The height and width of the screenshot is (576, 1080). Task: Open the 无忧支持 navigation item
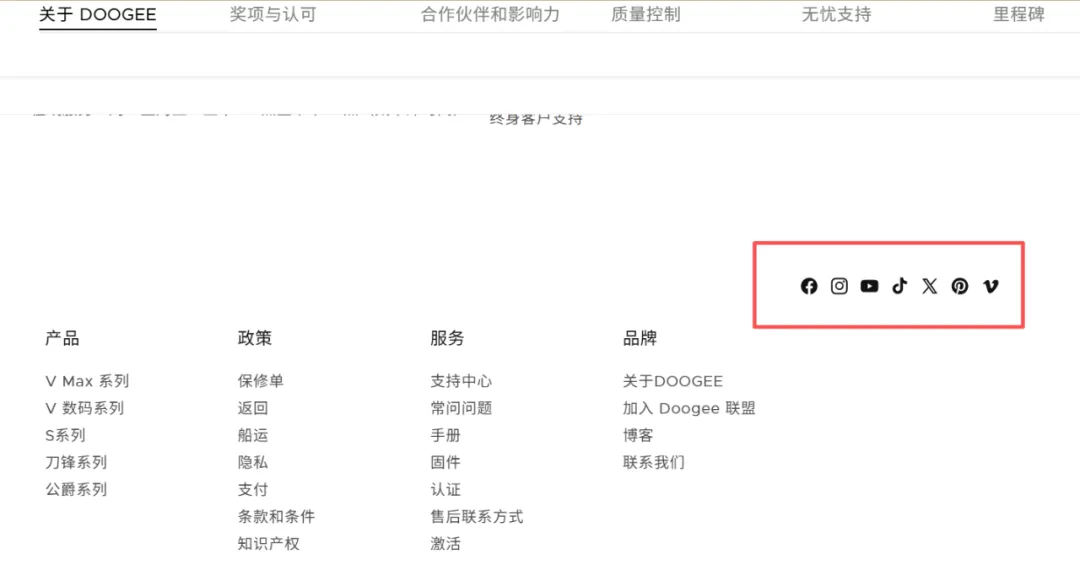[836, 15]
